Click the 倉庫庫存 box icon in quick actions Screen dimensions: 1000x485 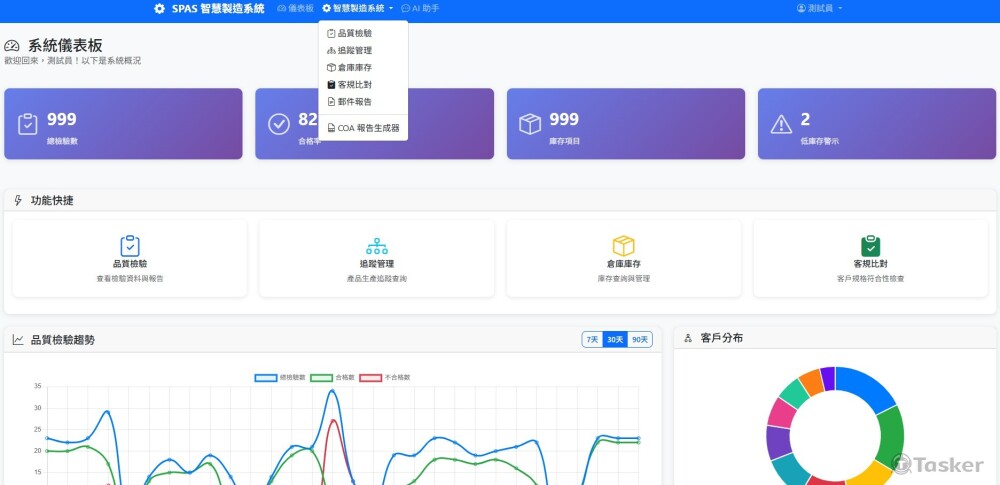click(x=624, y=246)
